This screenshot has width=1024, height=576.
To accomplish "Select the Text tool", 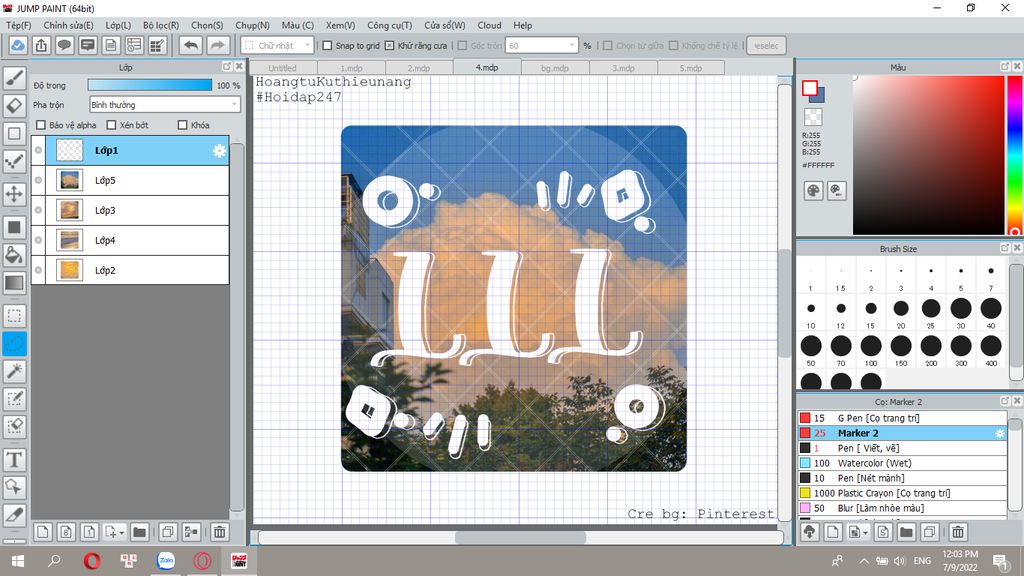I will [x=14, y=460].
